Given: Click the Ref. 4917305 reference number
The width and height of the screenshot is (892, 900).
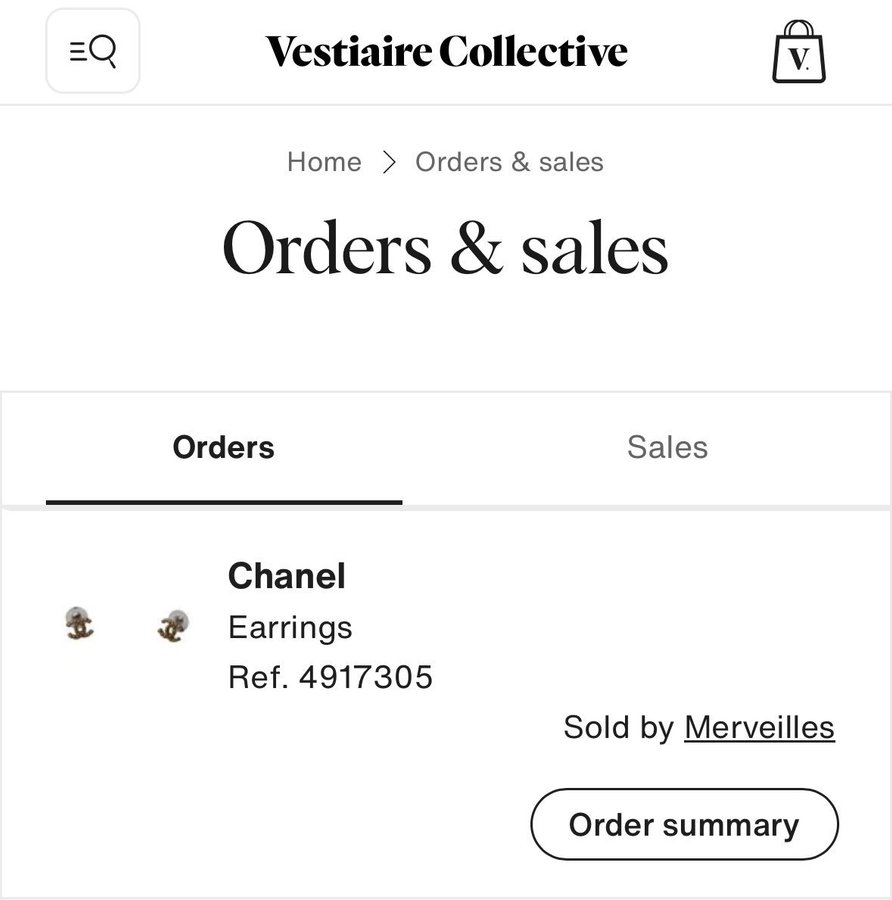Looking at the screenshot, I should coord(330,678).
